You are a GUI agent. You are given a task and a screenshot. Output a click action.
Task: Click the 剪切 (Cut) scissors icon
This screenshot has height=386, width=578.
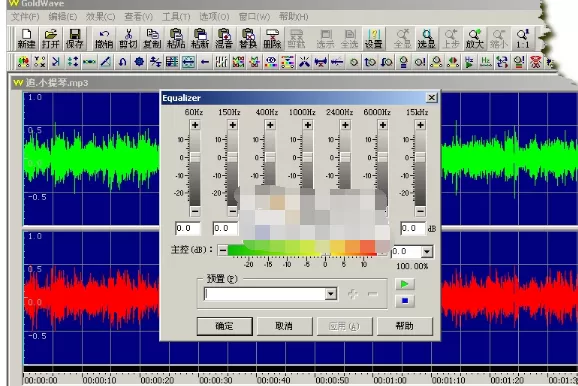[128, 39]
